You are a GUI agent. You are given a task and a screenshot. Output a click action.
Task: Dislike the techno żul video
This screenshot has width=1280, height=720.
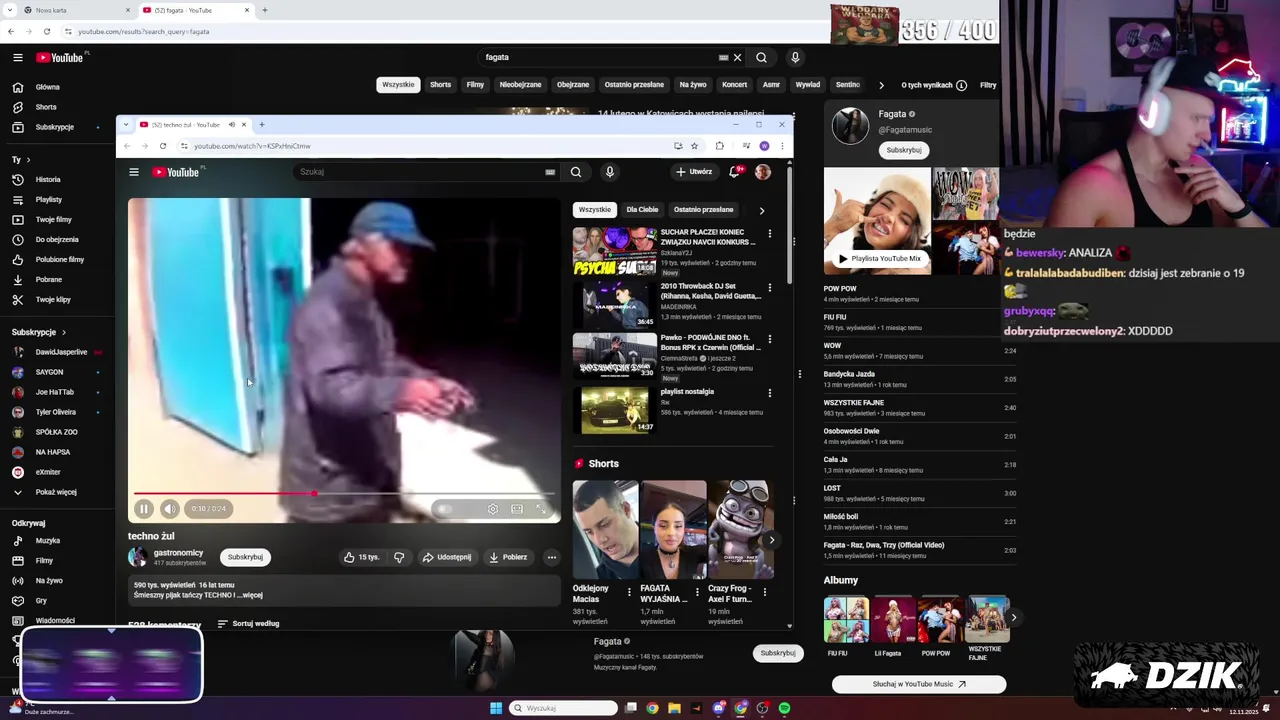point(399,557)
